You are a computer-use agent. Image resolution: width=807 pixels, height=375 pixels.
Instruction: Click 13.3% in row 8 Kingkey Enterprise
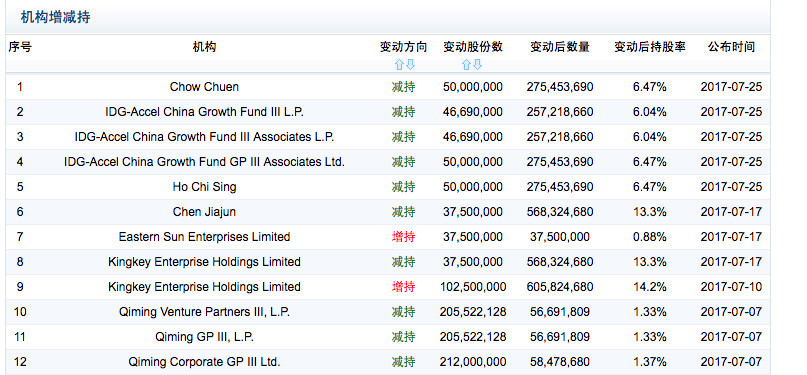click(x=650, y=262)
